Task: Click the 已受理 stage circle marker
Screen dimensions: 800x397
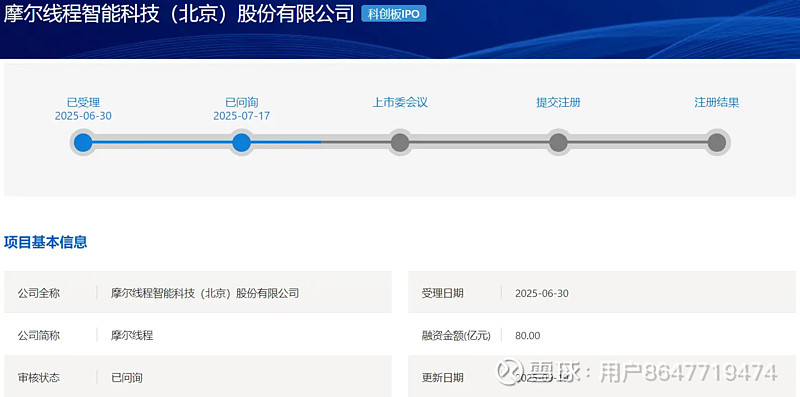Action: pyautogui.click(x=83, y=142)
